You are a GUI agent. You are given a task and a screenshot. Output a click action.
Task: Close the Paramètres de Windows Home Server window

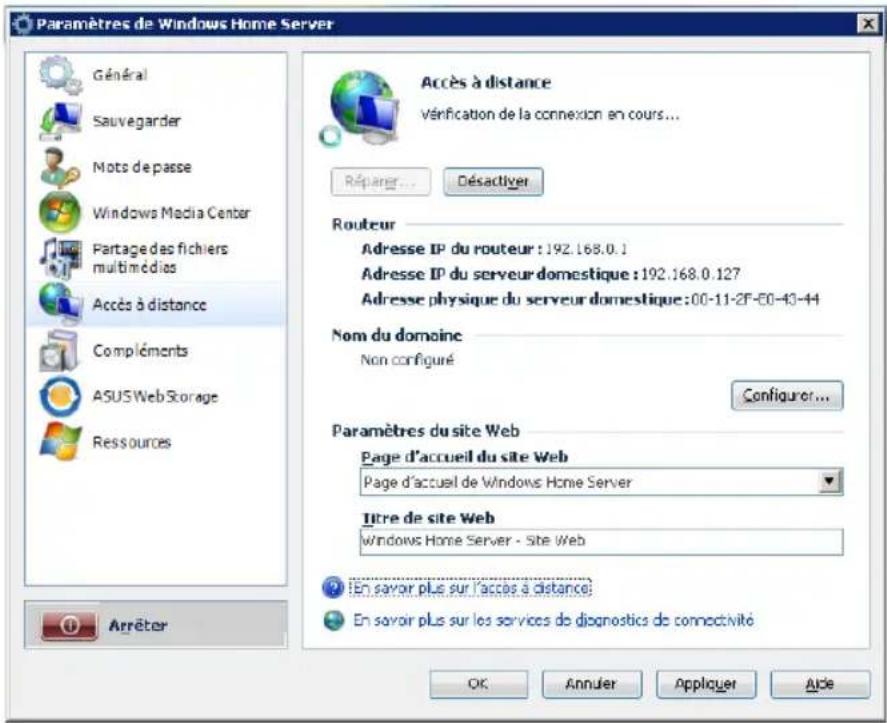(868, 23)
